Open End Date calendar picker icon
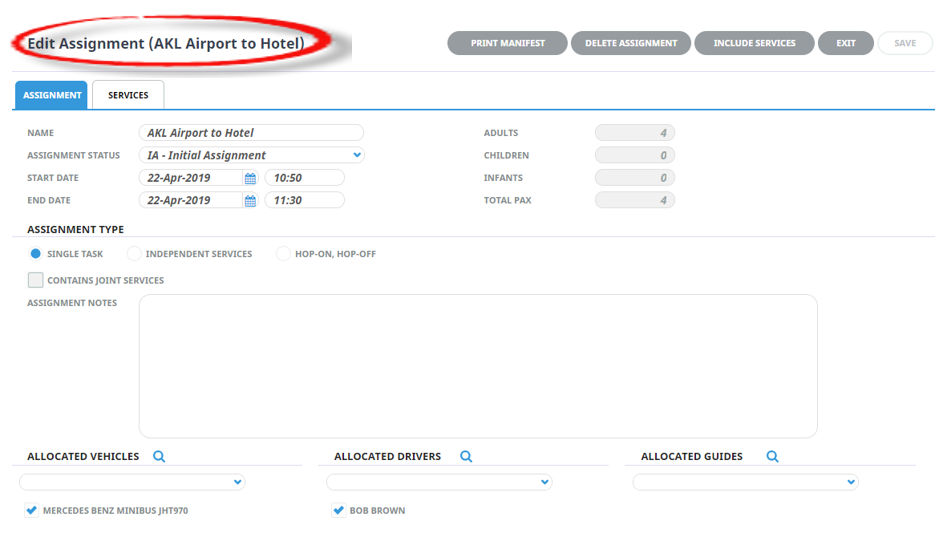946x538 pixels. pyautogui.click(x=250, y=200)
